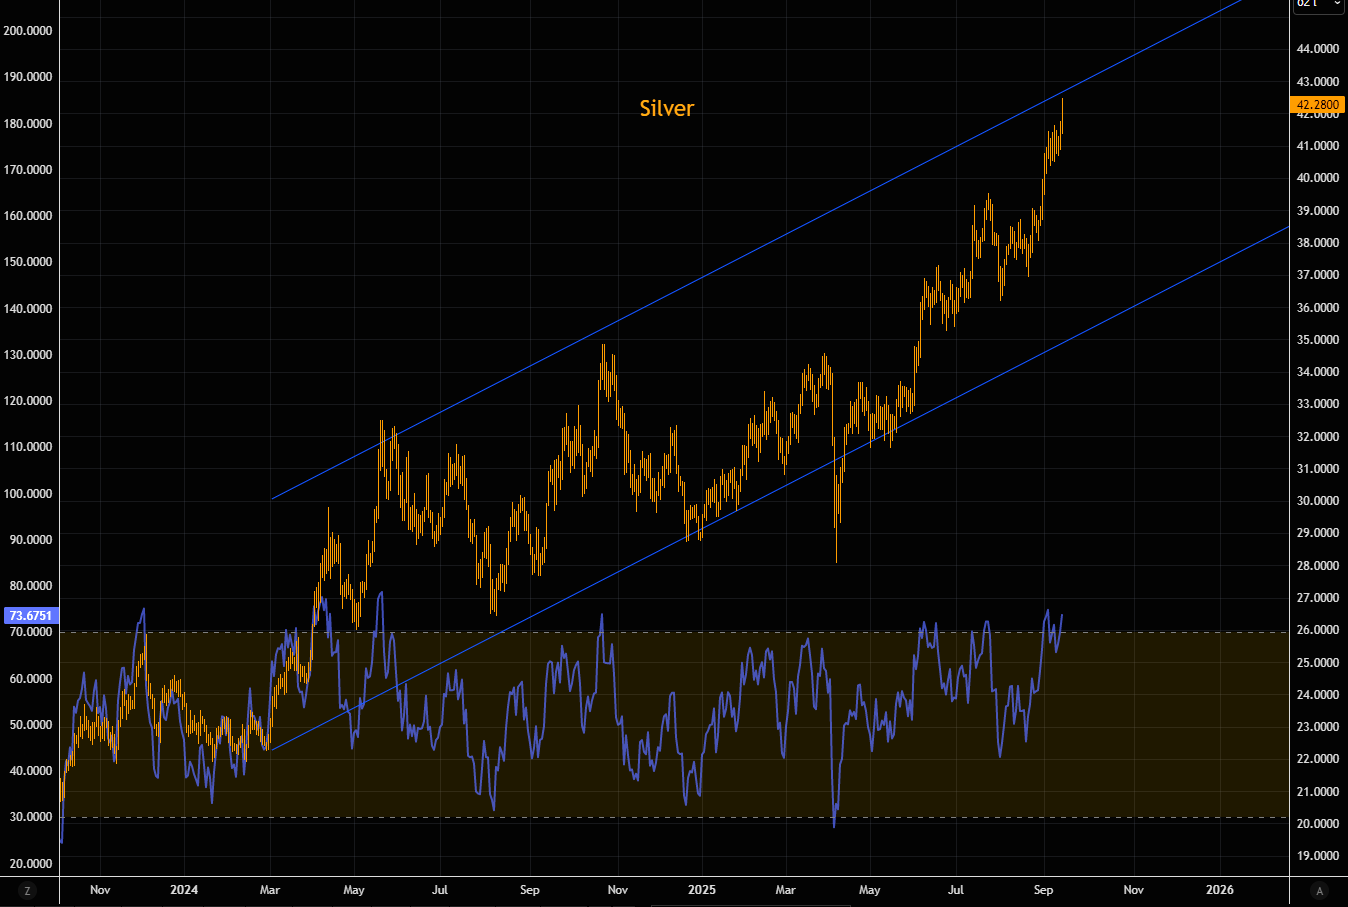Click the first Nov label on time axis
1348x907 pixels.
[100, 889]
